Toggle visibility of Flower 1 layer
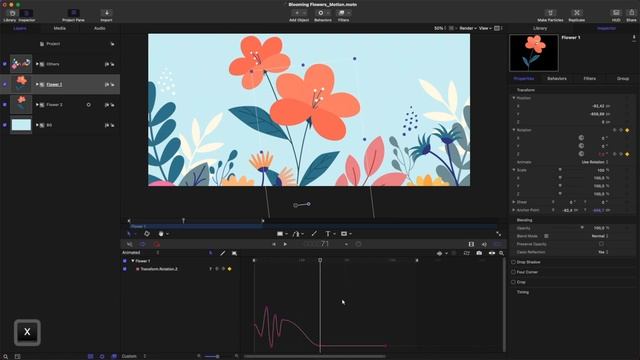Screen dimensions: 640x360 [x=4, y=84]
